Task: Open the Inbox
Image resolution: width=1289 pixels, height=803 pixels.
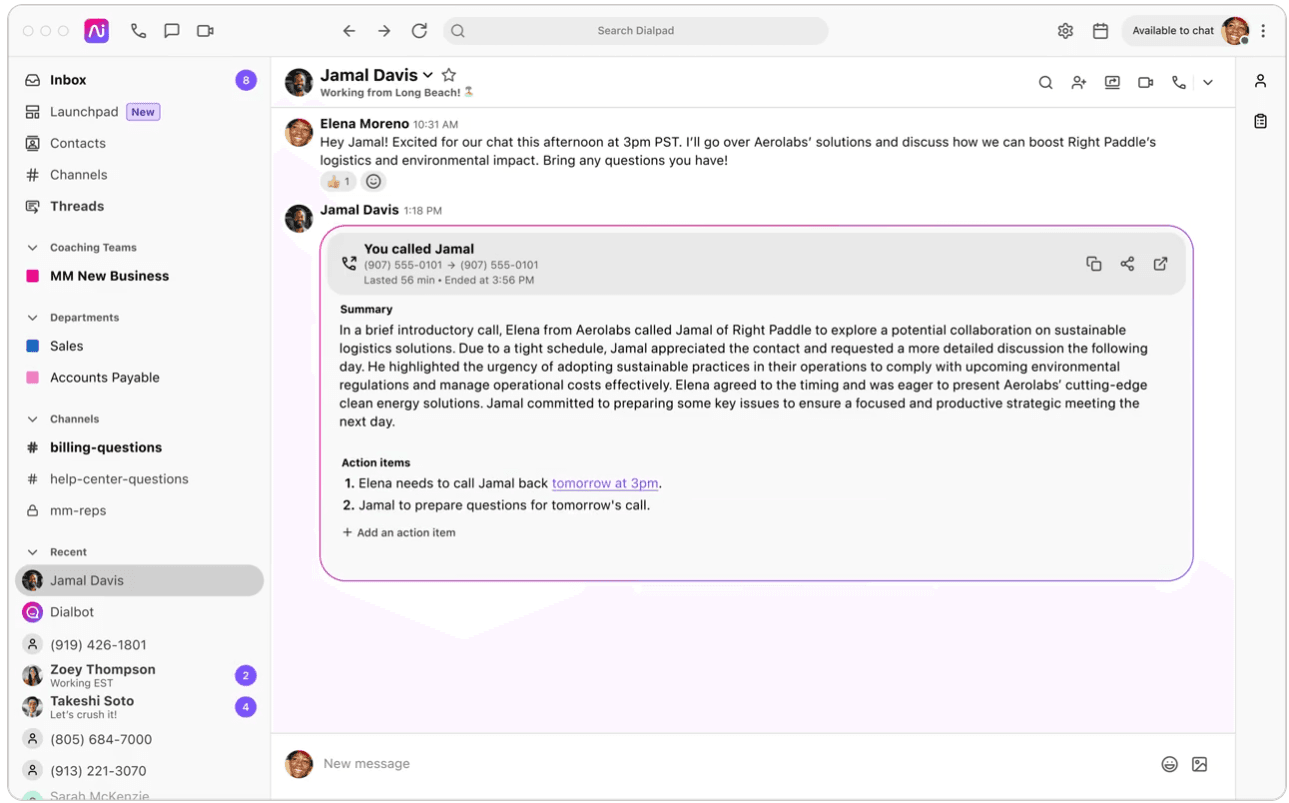Action: click(68, 80)
